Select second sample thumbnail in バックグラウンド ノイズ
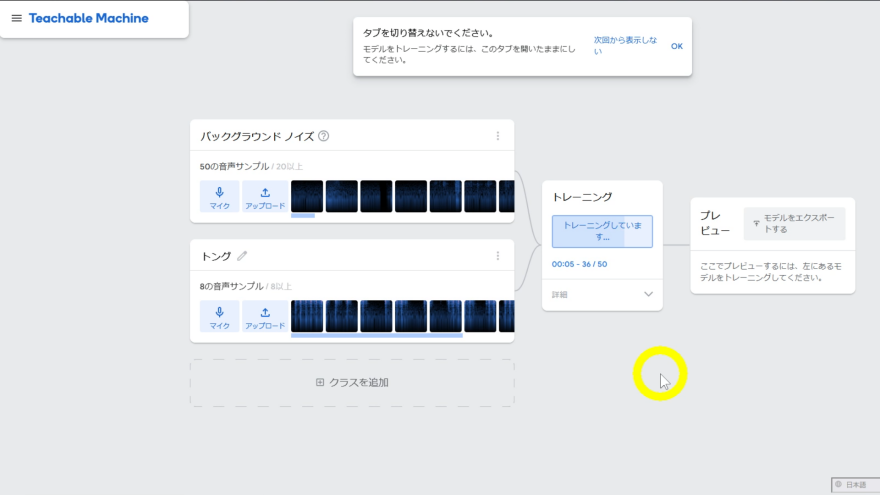Viewport: 880px width, 495px height. [342, 196]
